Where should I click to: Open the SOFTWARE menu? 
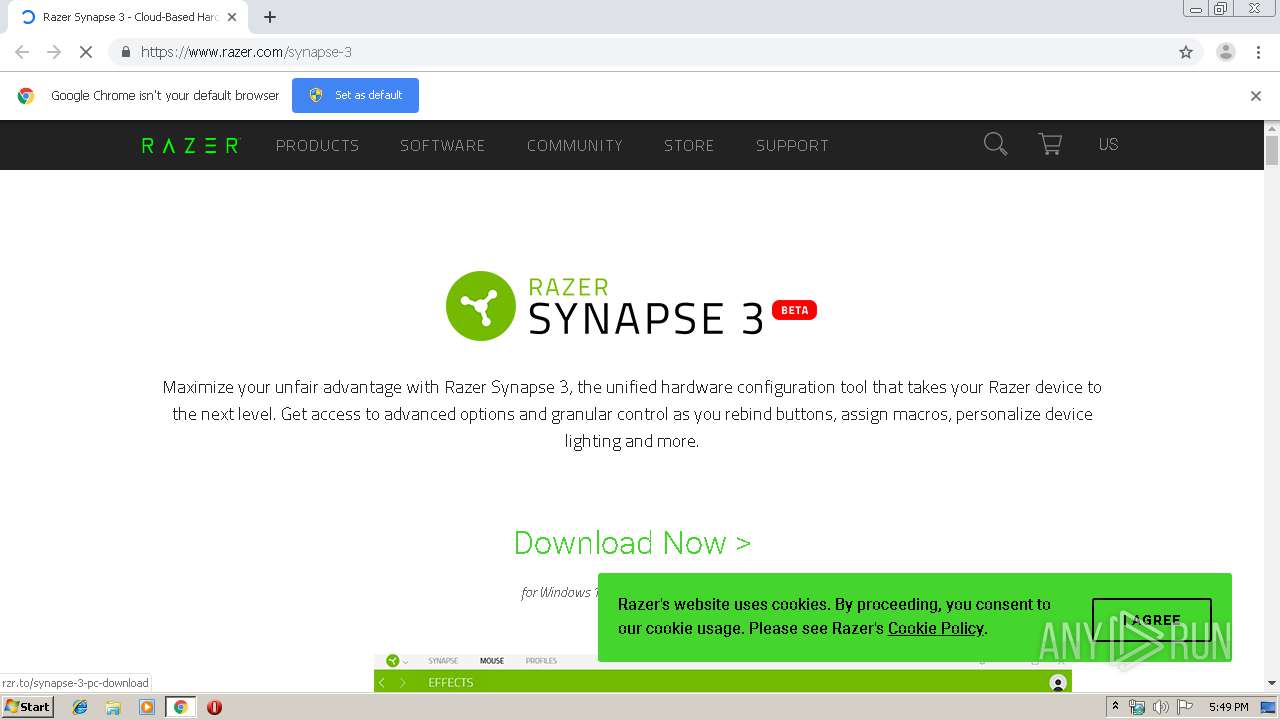tap(442, 146)
